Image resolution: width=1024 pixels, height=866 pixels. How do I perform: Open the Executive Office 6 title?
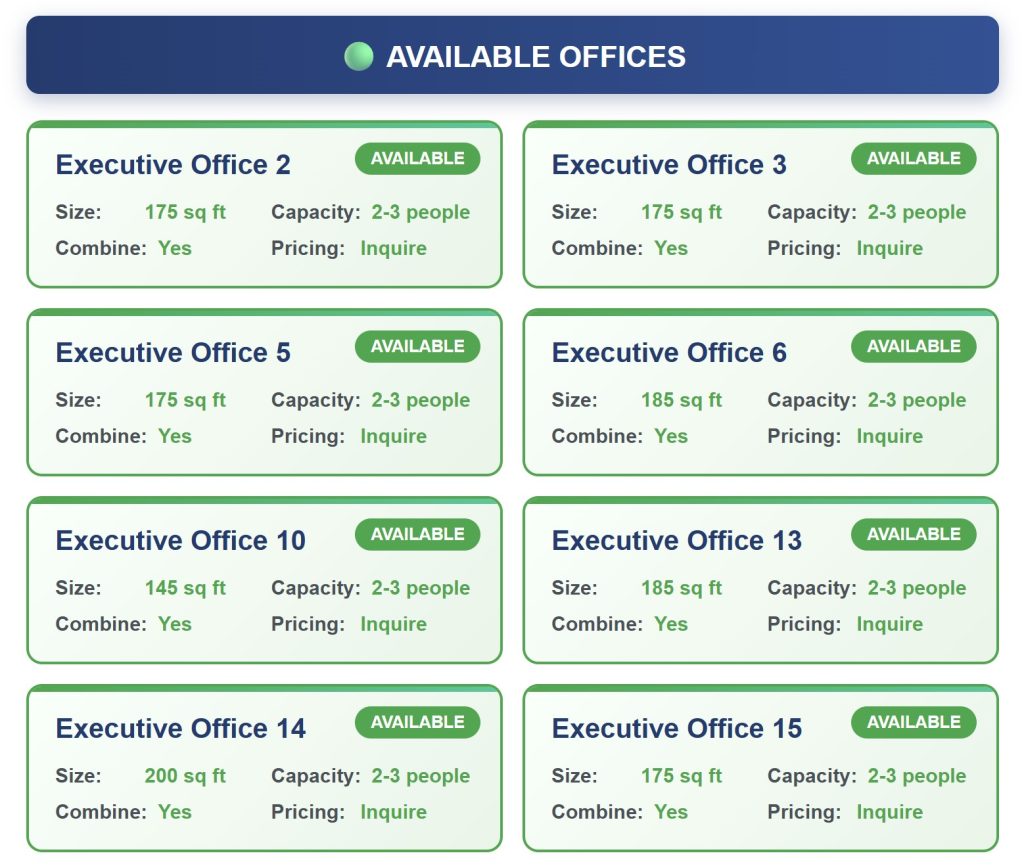coord(669,353)
